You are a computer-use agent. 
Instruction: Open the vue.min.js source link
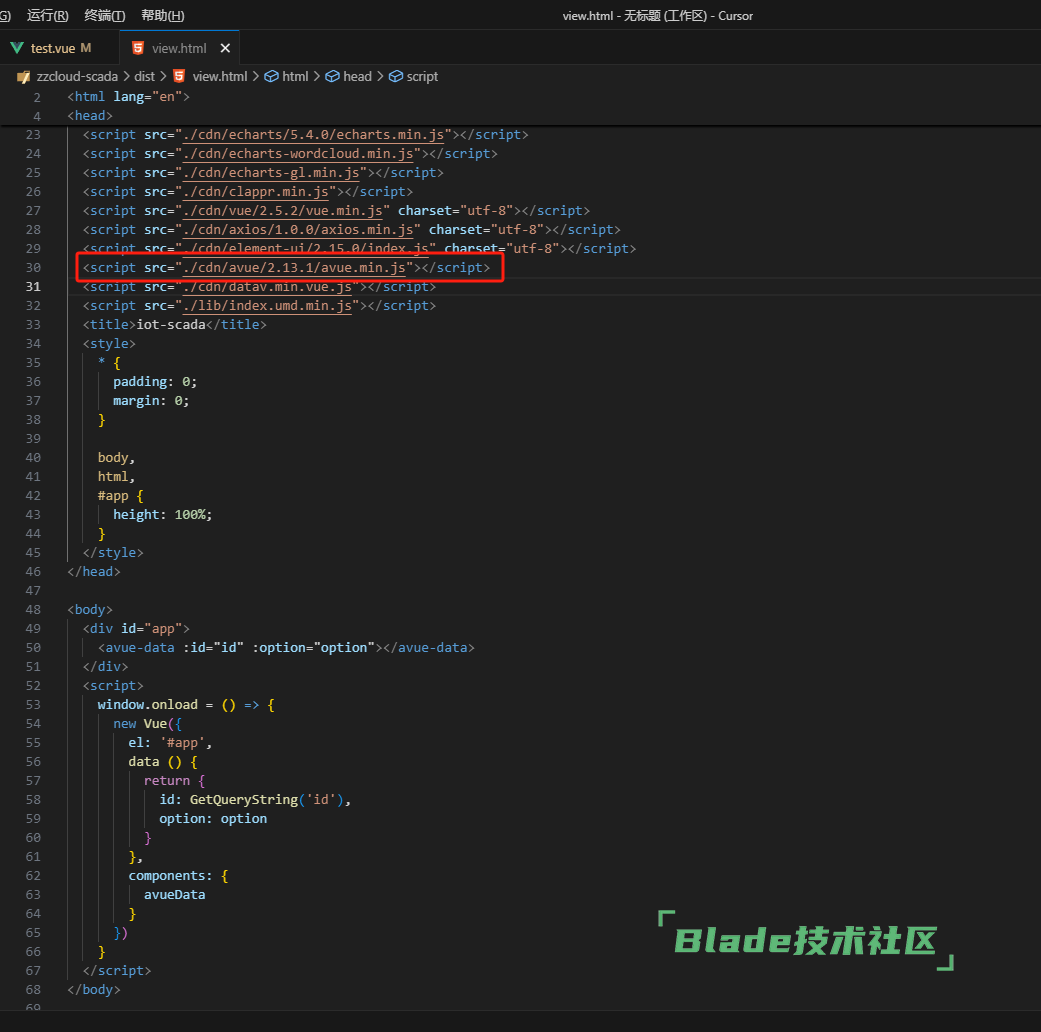(x=283, y=211)
